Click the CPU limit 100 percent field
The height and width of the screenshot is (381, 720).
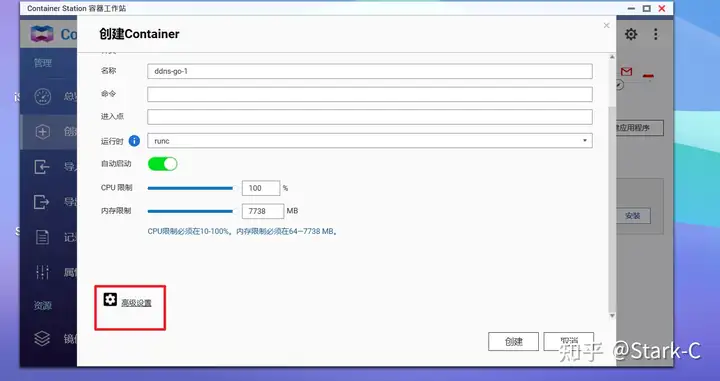[261, 188]
